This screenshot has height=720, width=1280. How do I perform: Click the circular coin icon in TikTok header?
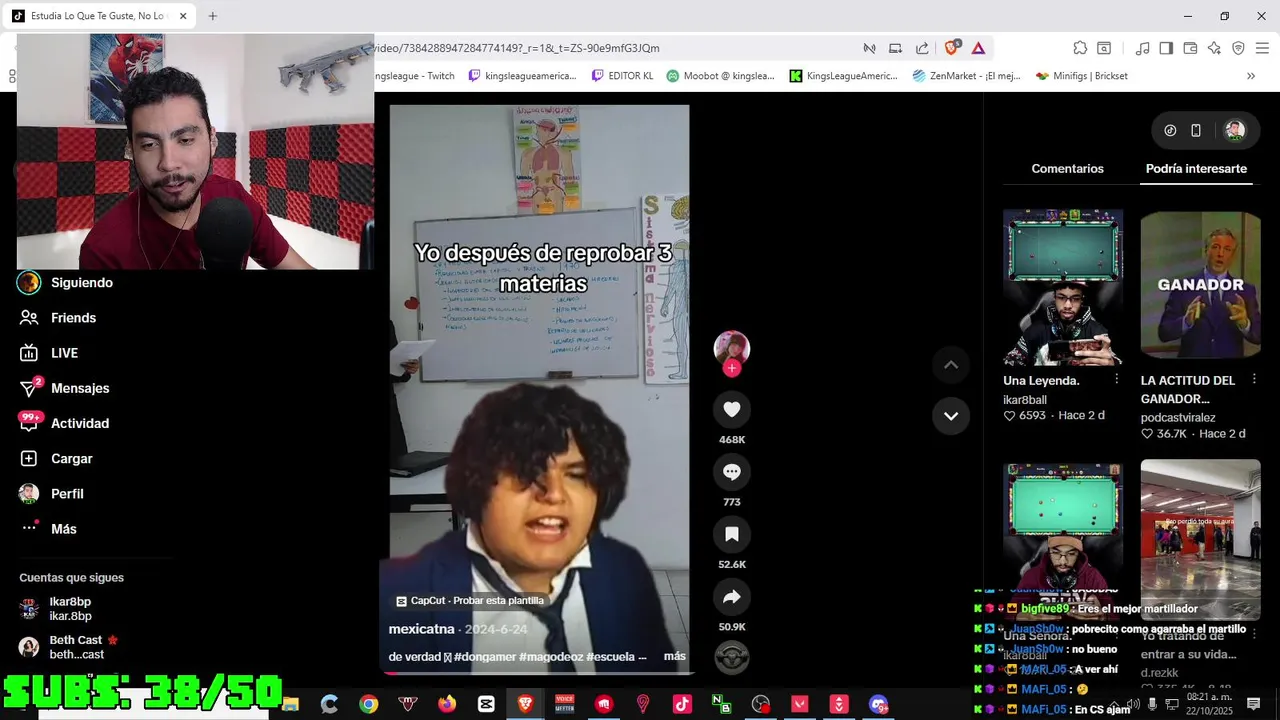click(x=1170, y=130)
